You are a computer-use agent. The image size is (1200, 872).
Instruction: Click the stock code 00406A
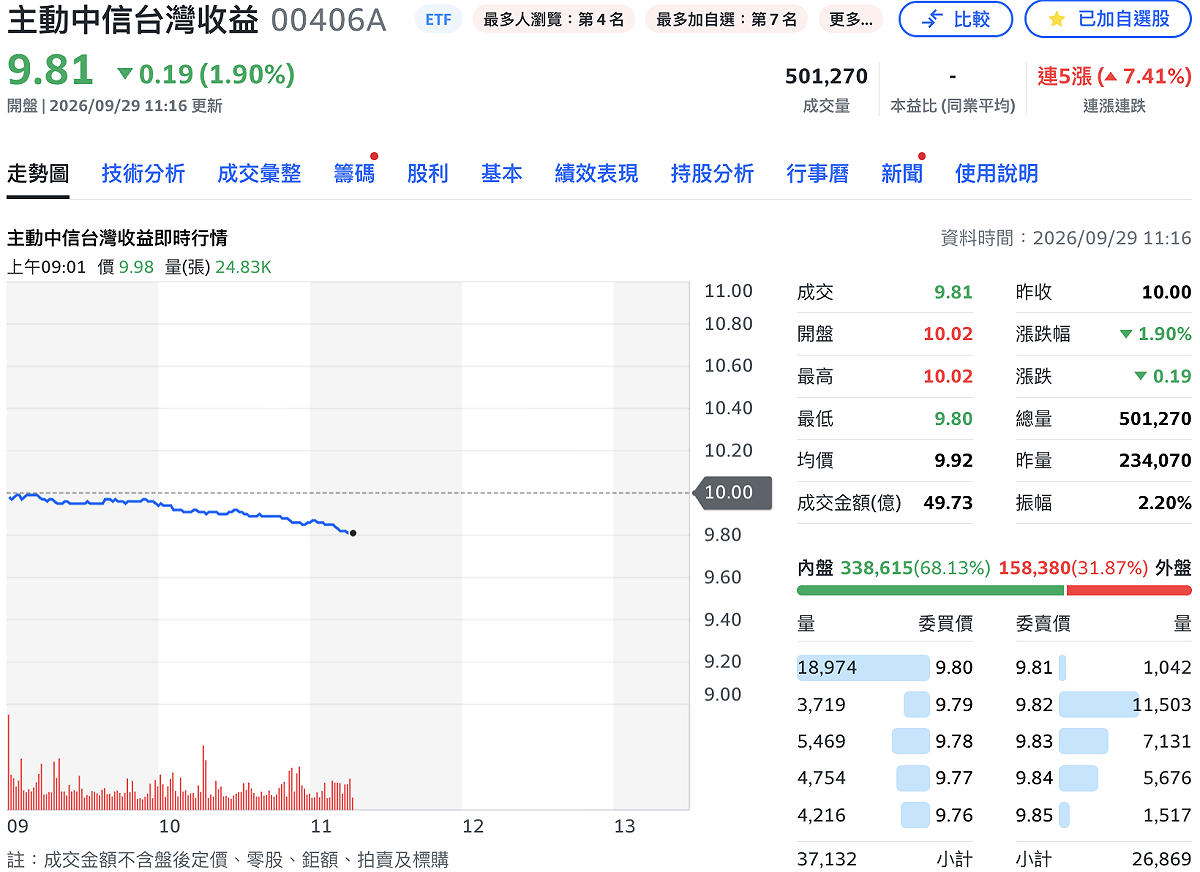pos(328,19)
